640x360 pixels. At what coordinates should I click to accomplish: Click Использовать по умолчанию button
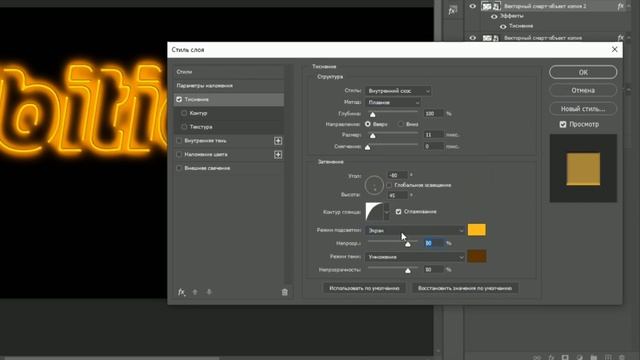(364, 288)
